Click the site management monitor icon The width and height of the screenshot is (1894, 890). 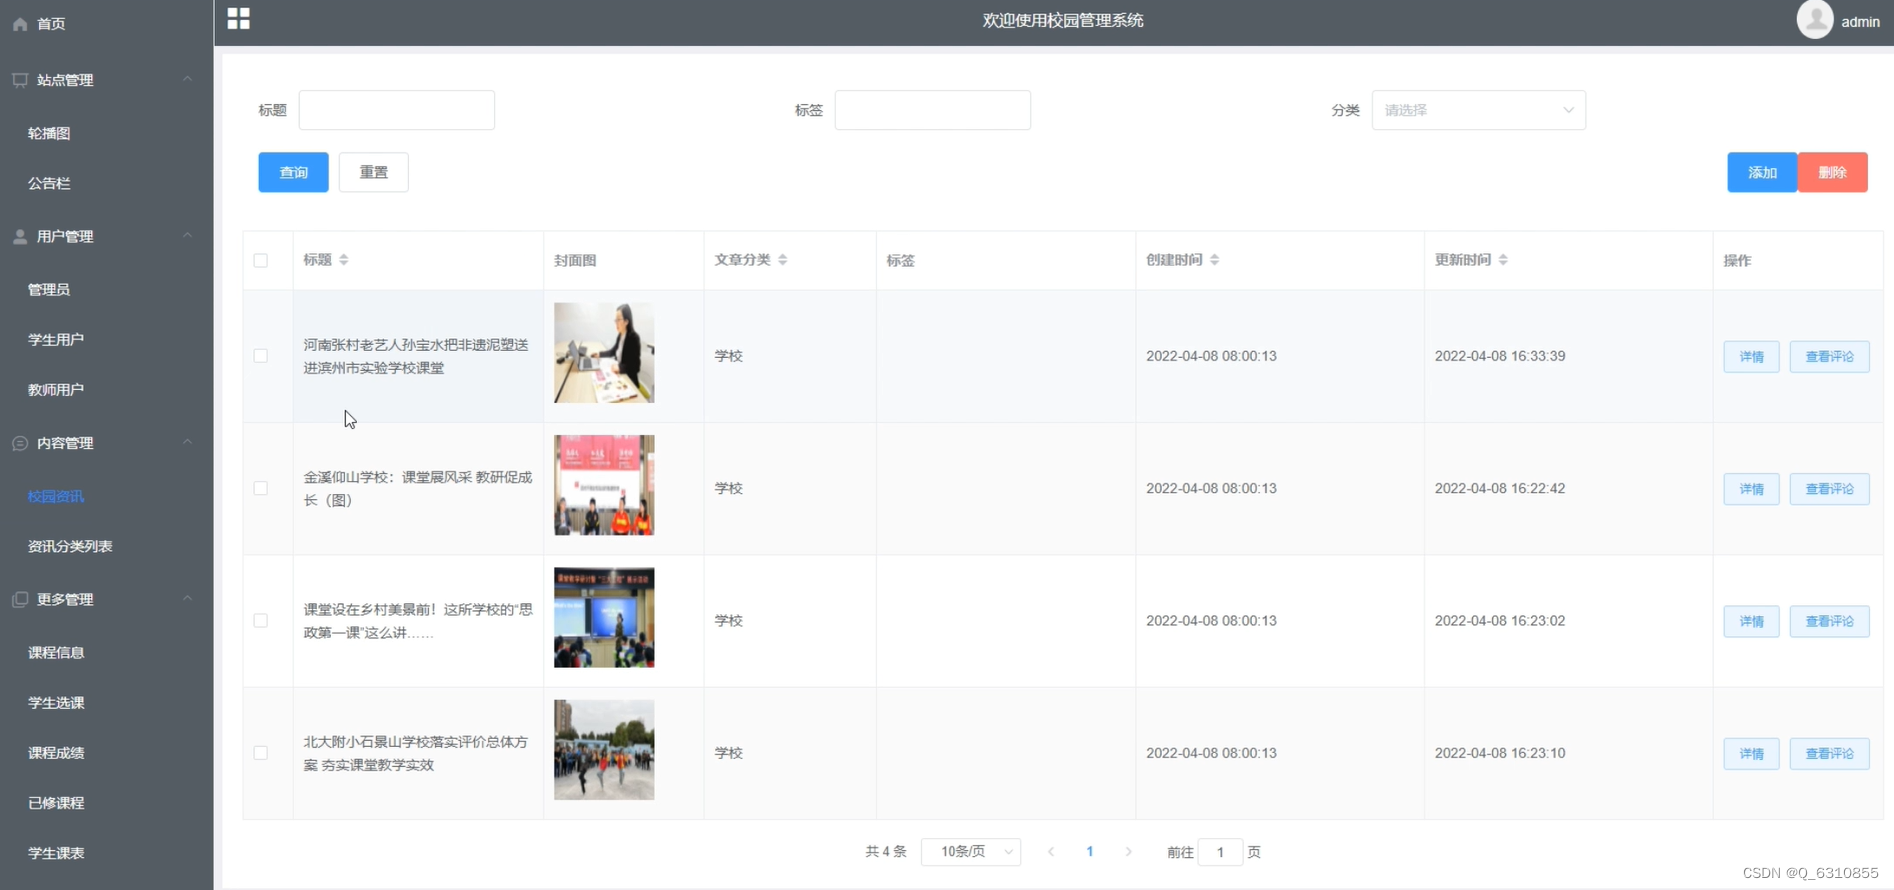coord(20,80)
